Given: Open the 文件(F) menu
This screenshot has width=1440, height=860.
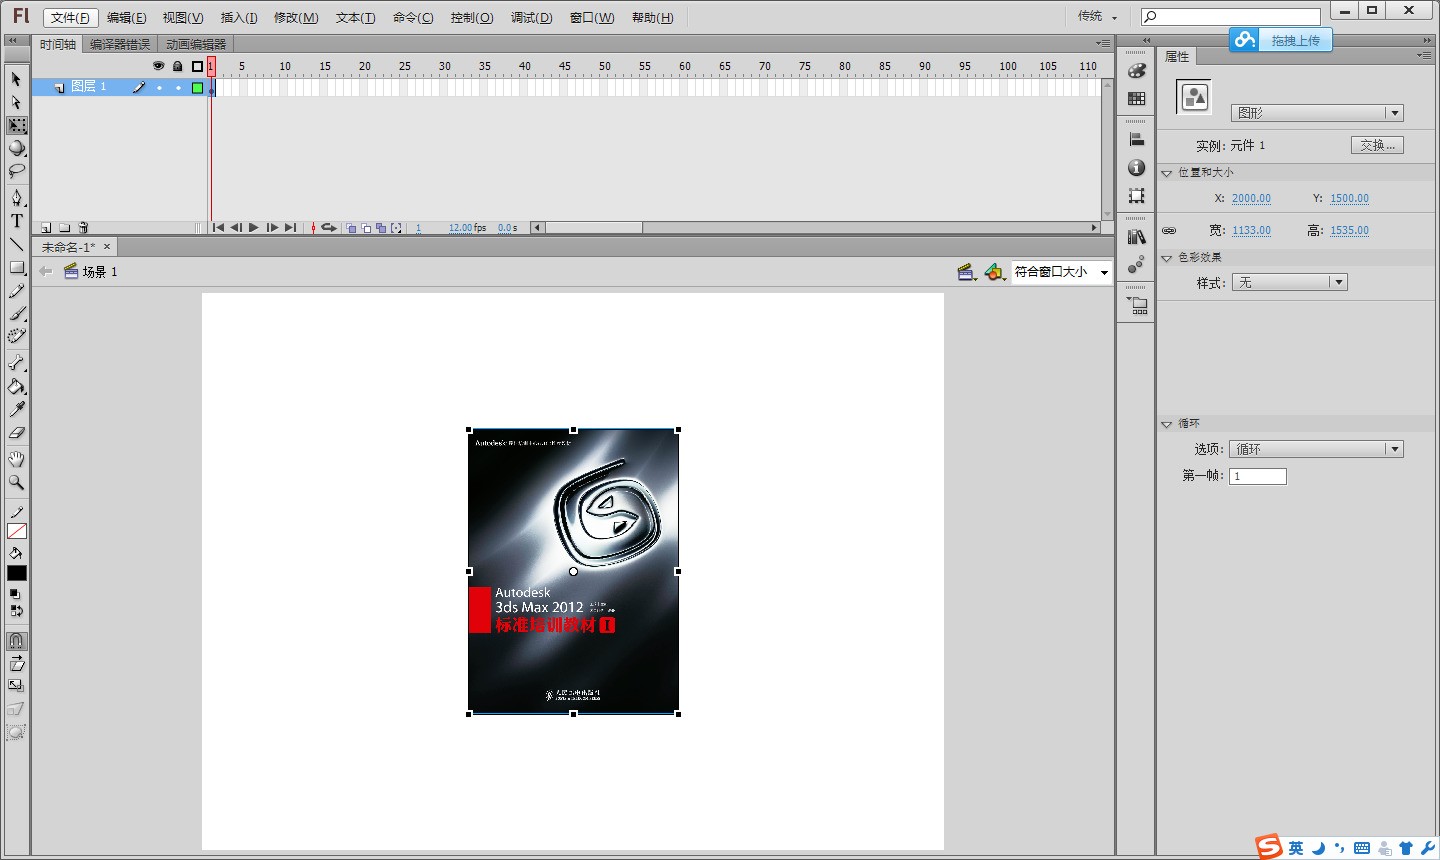Looking at the screenshot, I should tap(70, 18).
